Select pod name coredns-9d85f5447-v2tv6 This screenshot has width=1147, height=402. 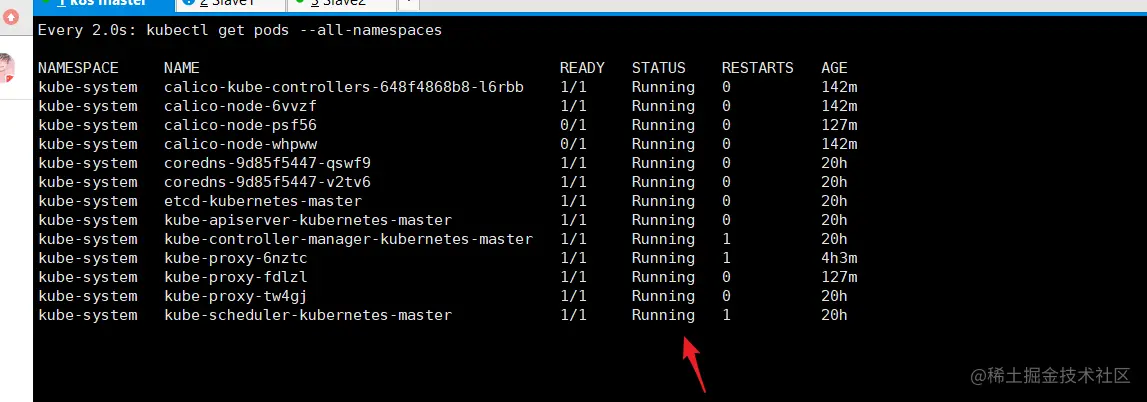(267, 182)
